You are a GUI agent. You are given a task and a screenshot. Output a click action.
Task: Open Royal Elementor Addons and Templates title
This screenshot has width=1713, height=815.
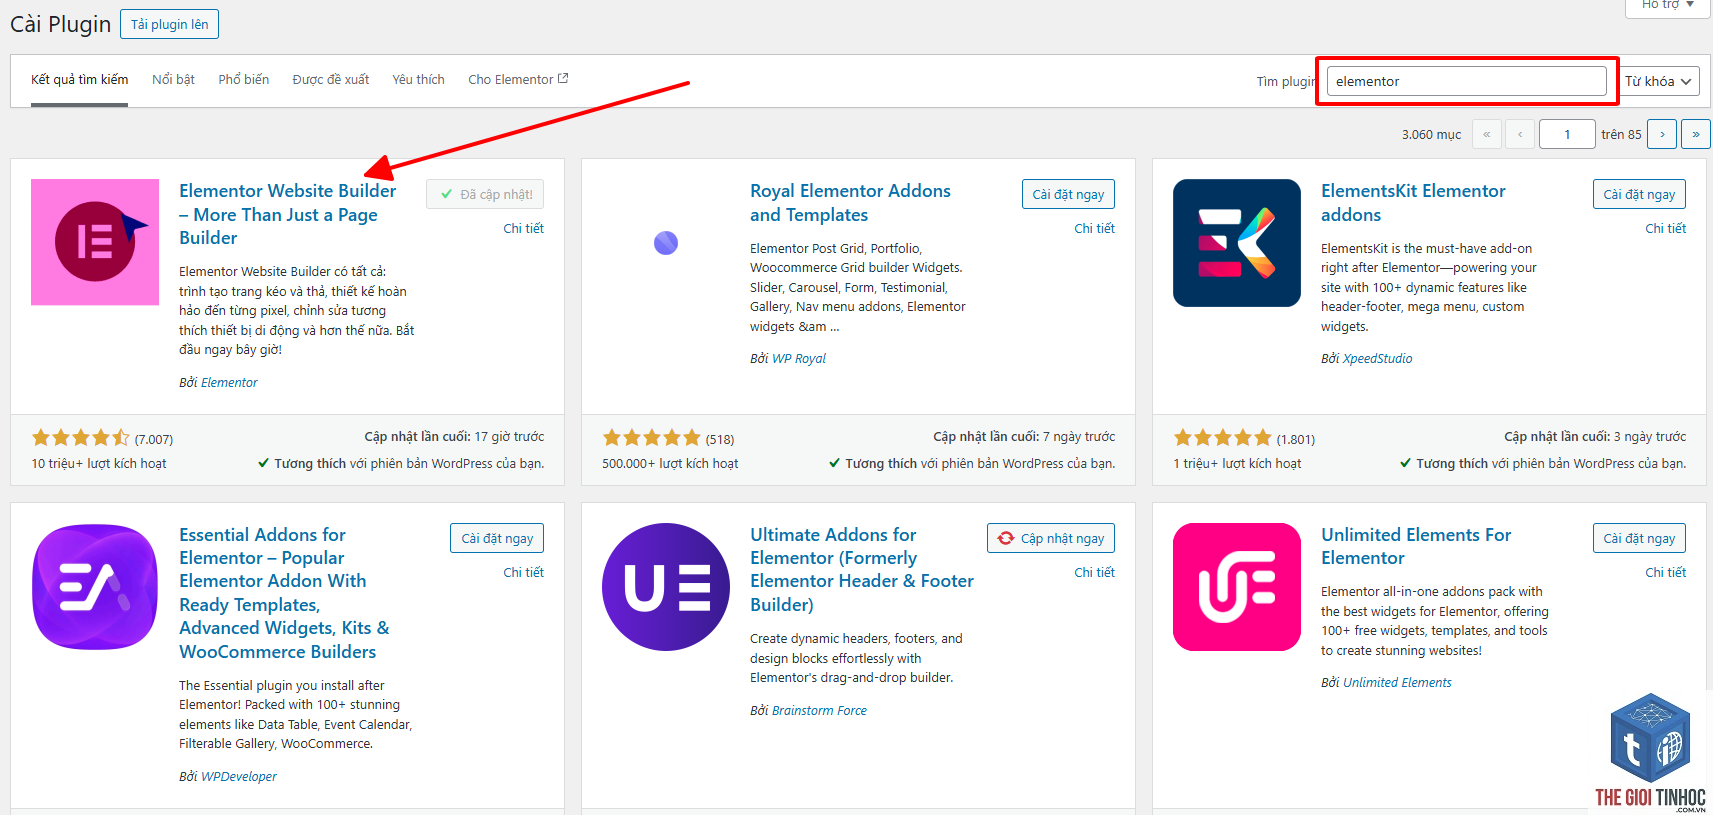pyautogui.click(x=850, y=203)
